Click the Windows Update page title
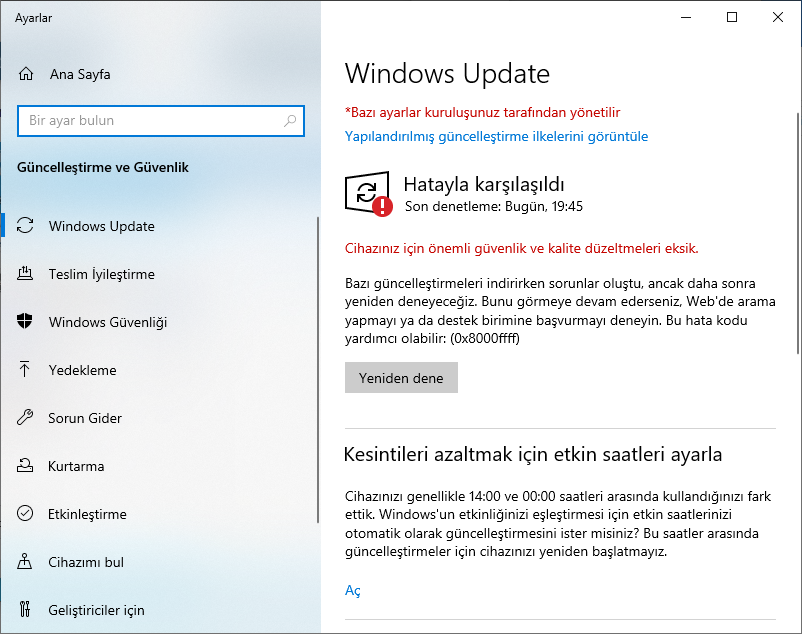The width and height of the screenshot is (802, 634). point(447,74)
